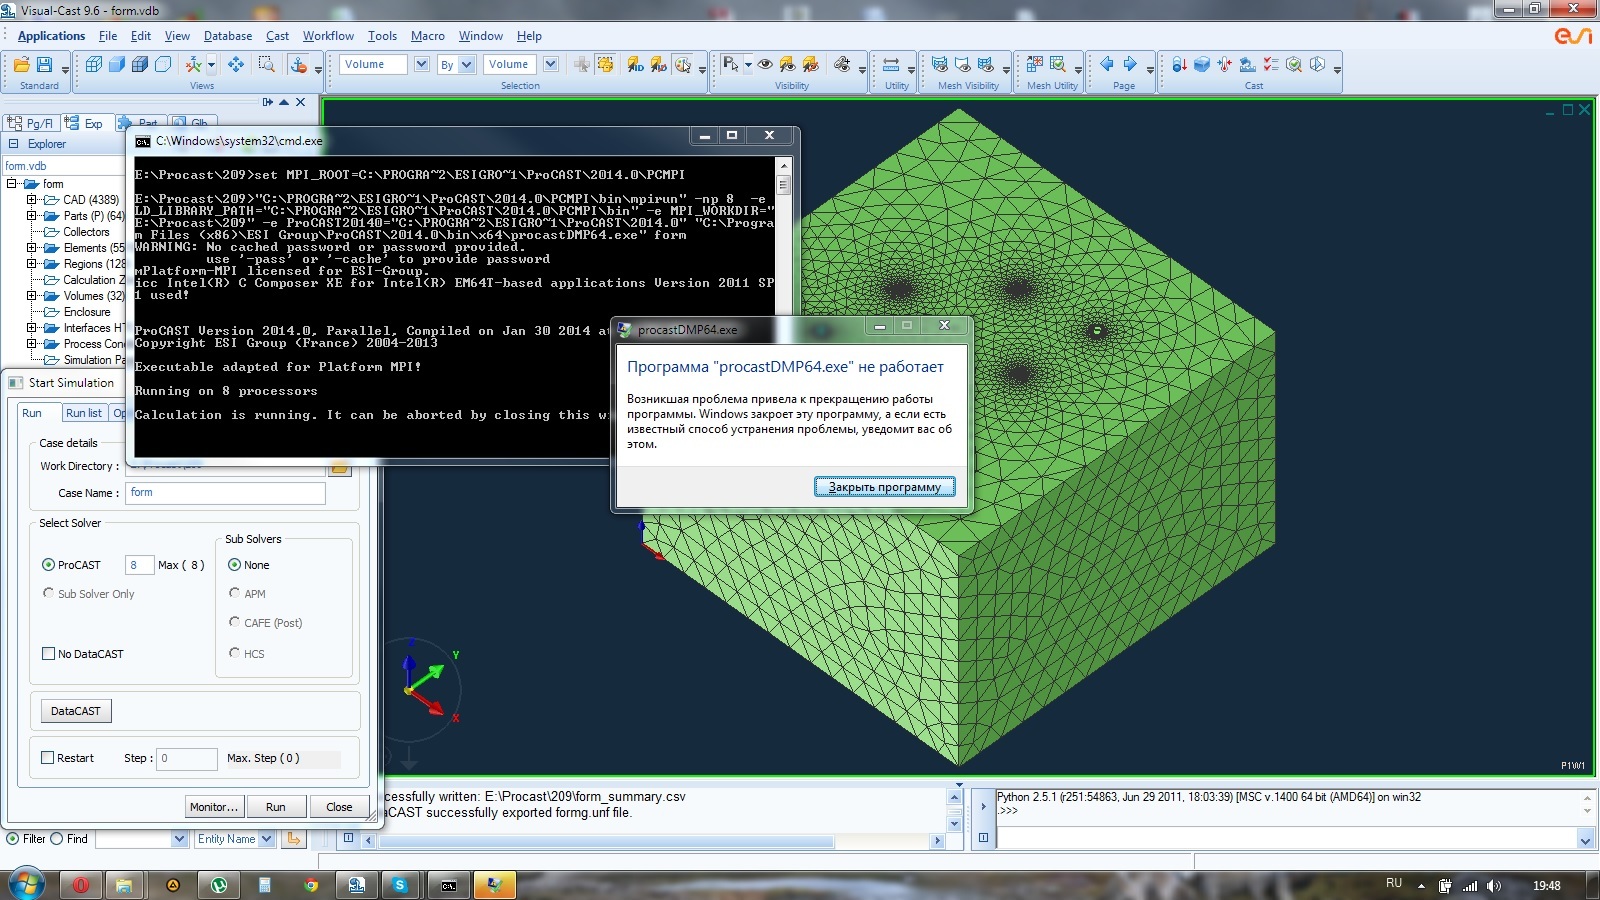This screenshot has height=900, width=1600.
Task: Open the Macro menu
Action: pyautogui.click(x=427, y=36)
